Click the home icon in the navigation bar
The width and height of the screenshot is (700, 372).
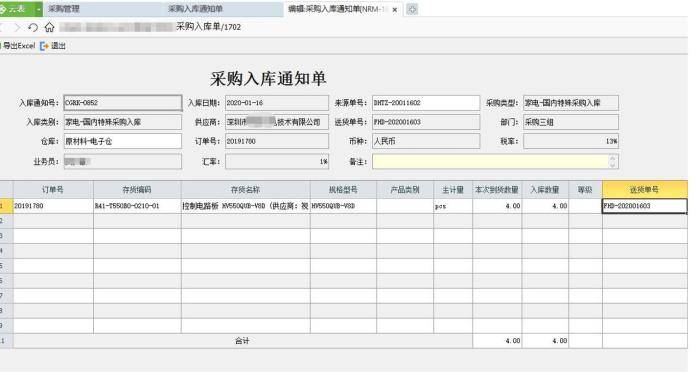[x=49, y=27]
